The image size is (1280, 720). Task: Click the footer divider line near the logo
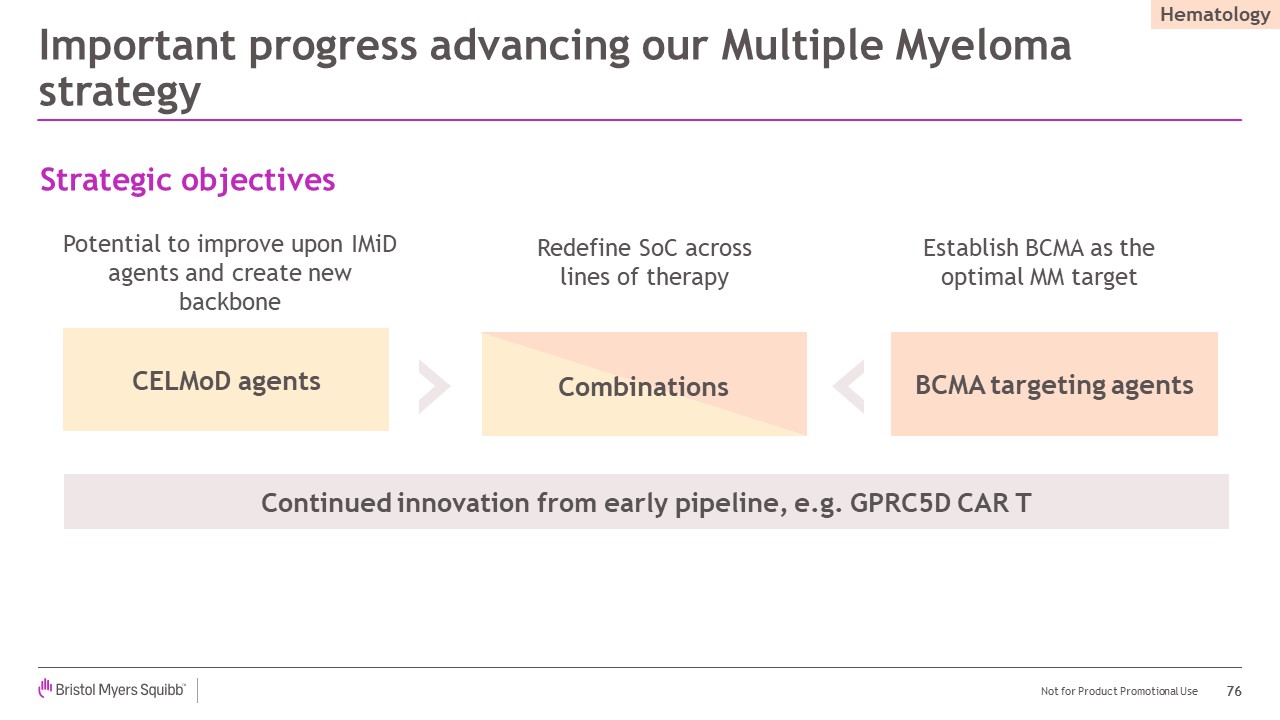tap(197, 690)
